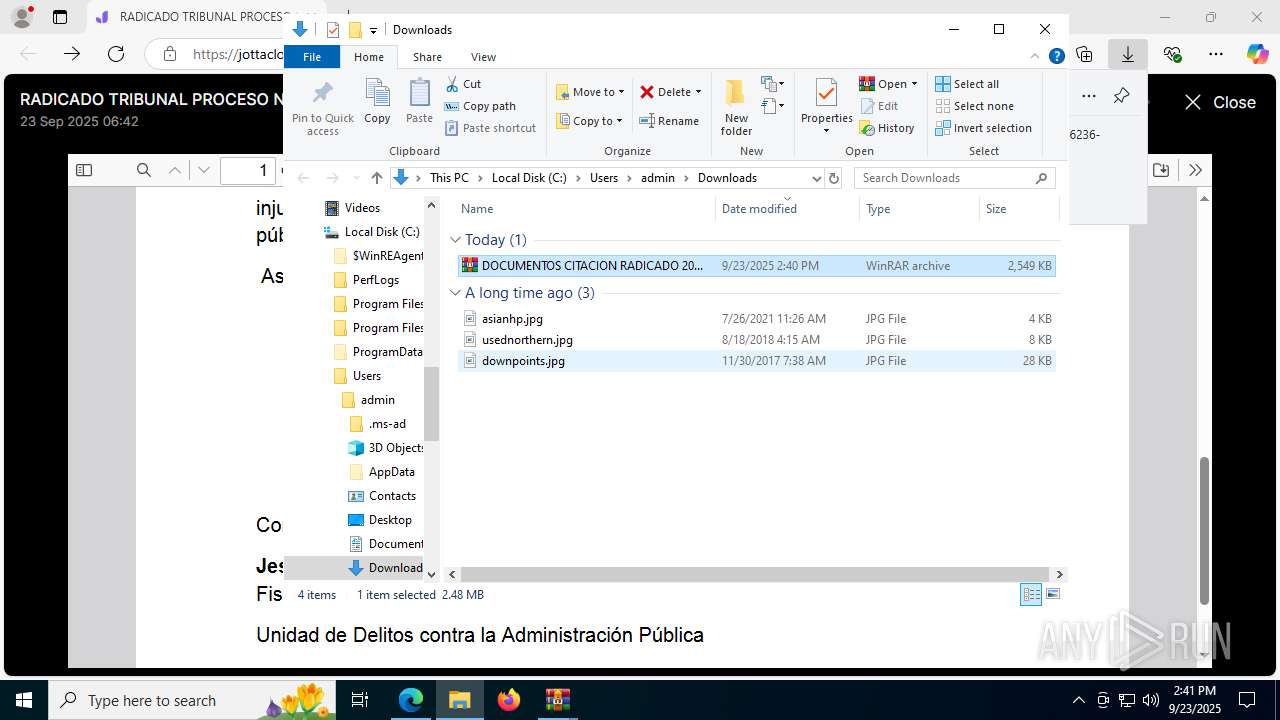This screenshot has width=1280, height=720.
Task: Click Select none in ribbon
Action: [x=975, y=106]
